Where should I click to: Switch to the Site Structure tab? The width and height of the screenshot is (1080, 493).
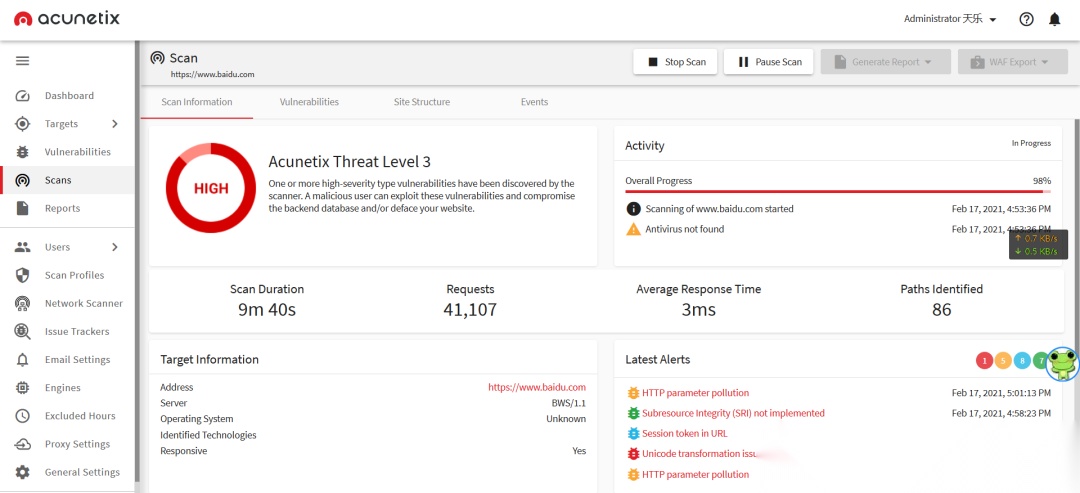[422, 102]
